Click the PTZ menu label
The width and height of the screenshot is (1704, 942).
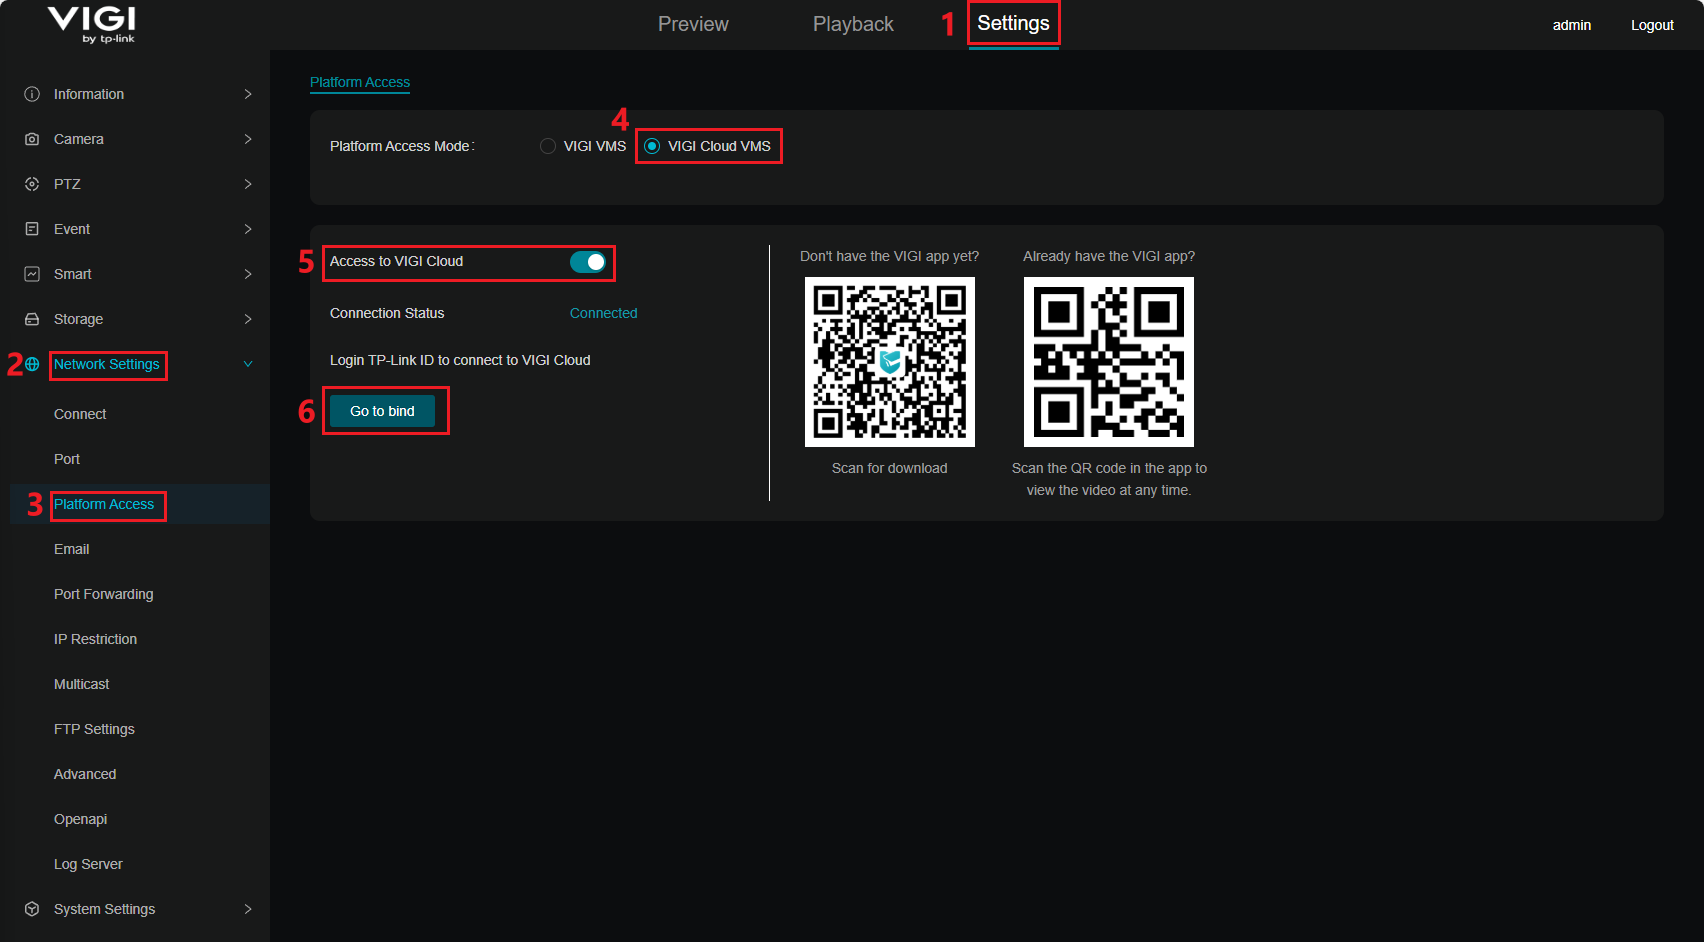tap(67, 184)
